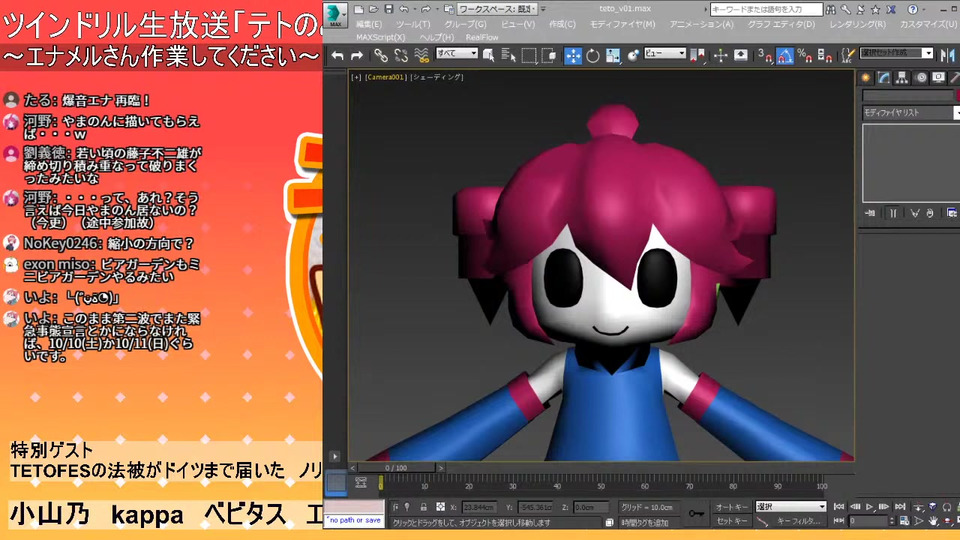The height and width of the screenshot is (540, 960).
Task: Click the Mirror tool icon
Action: 948,56
